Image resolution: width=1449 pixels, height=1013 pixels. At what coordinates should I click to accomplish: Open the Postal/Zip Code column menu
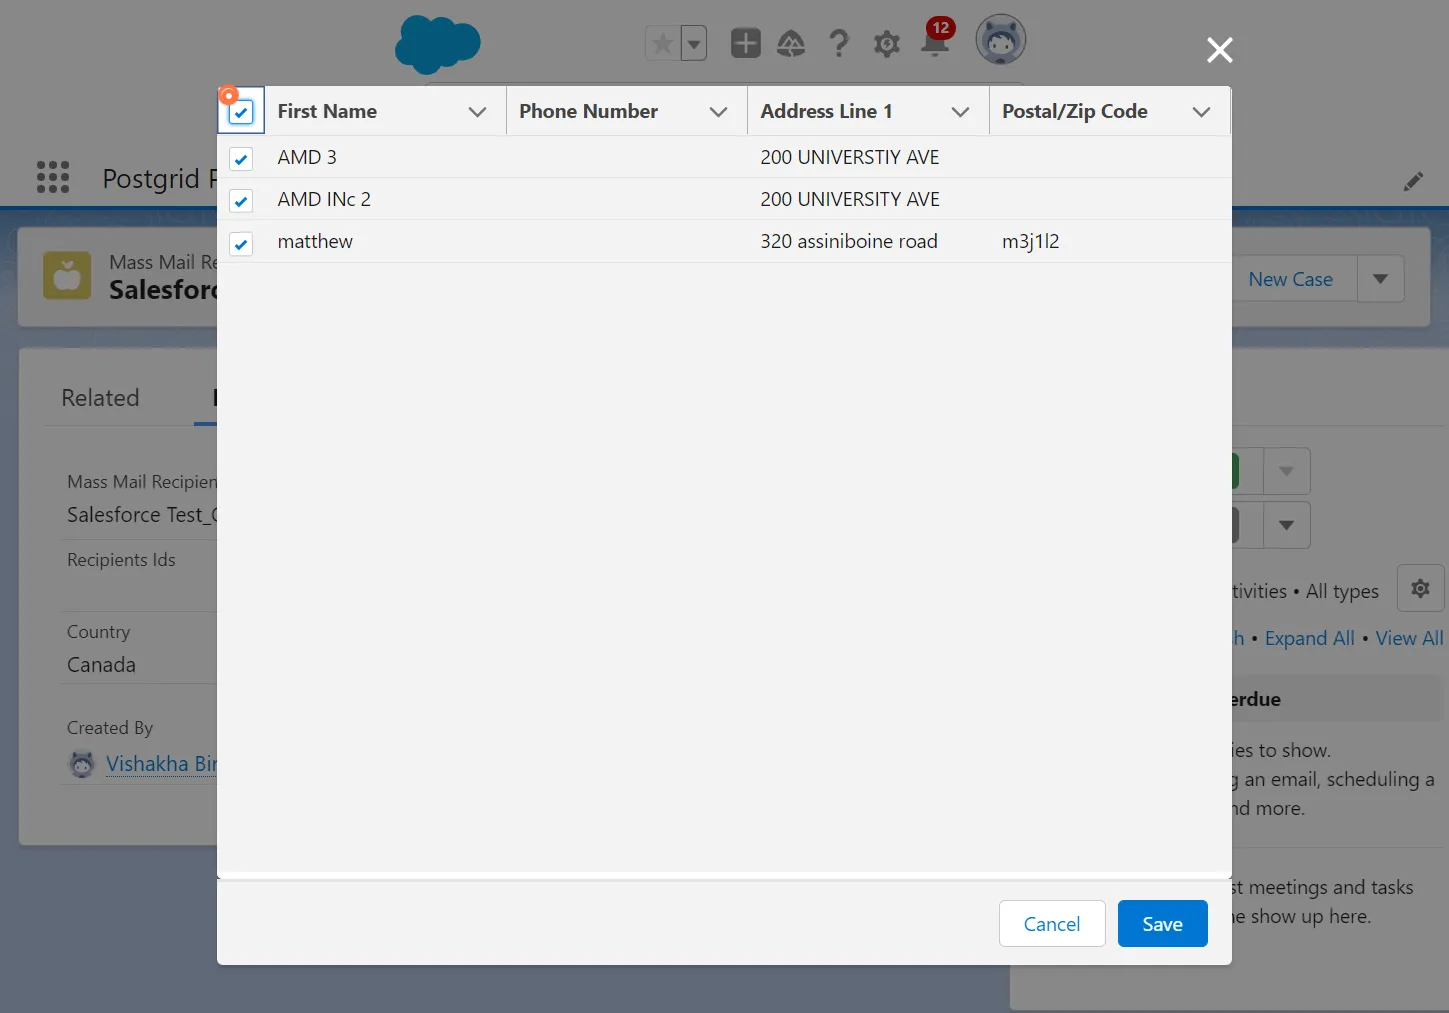(x=1201, y=112)
